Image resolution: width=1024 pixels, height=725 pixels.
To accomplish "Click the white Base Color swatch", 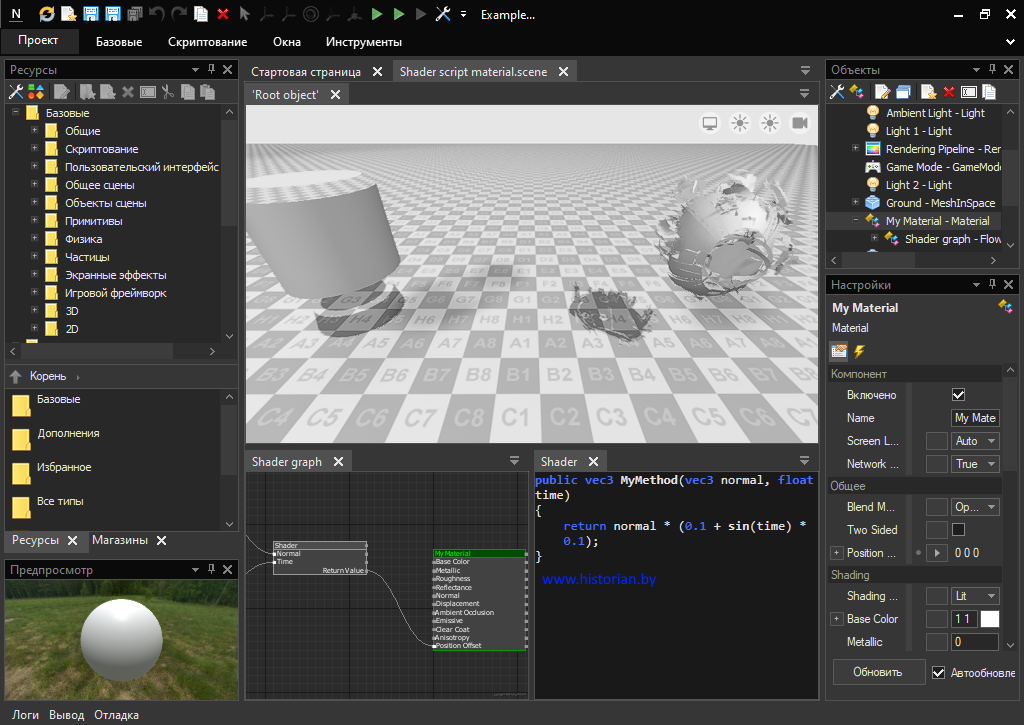I will (989, 619).
